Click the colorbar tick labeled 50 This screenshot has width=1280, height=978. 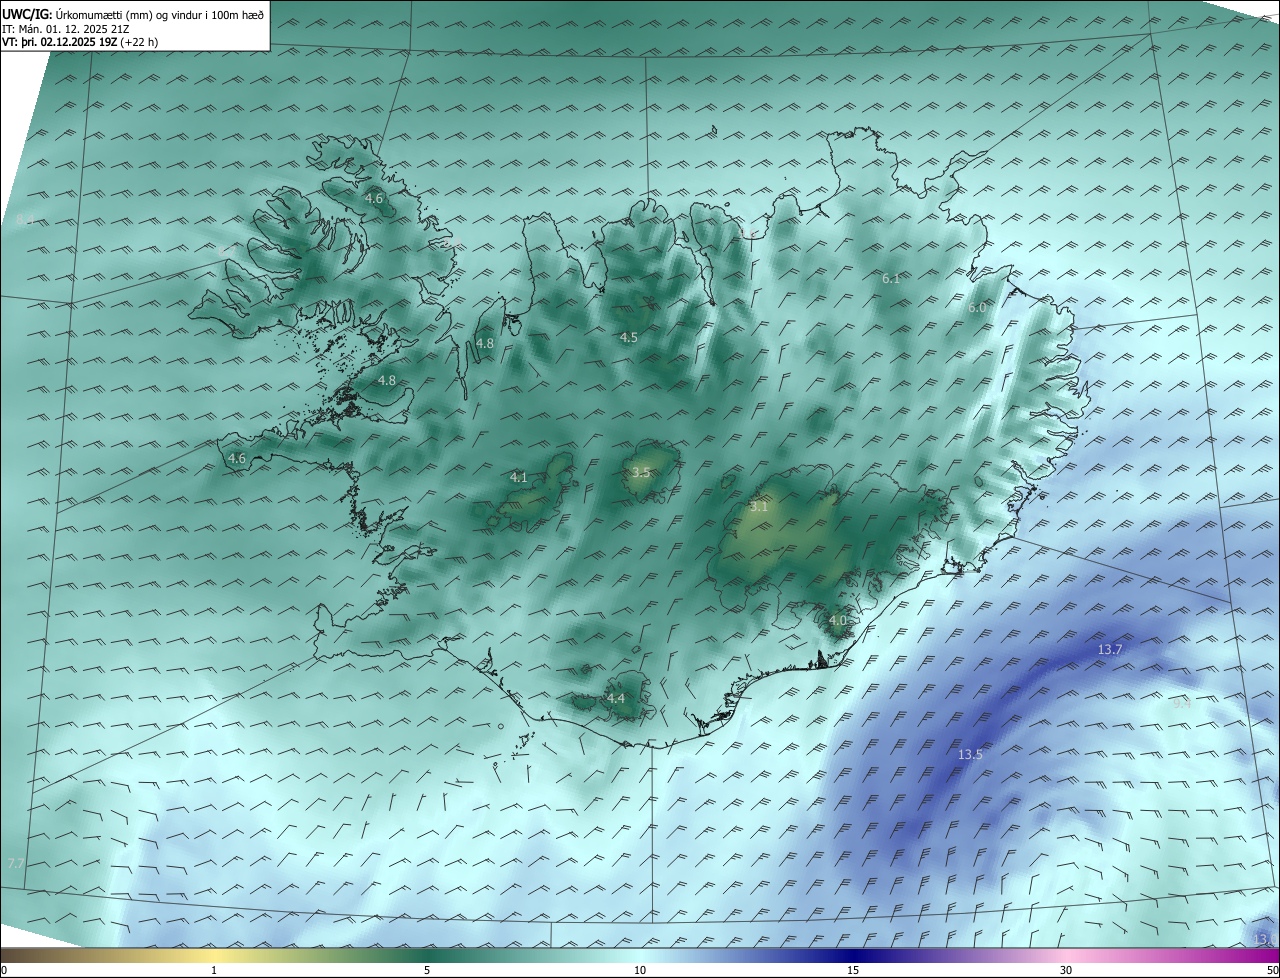point(1272,970)
